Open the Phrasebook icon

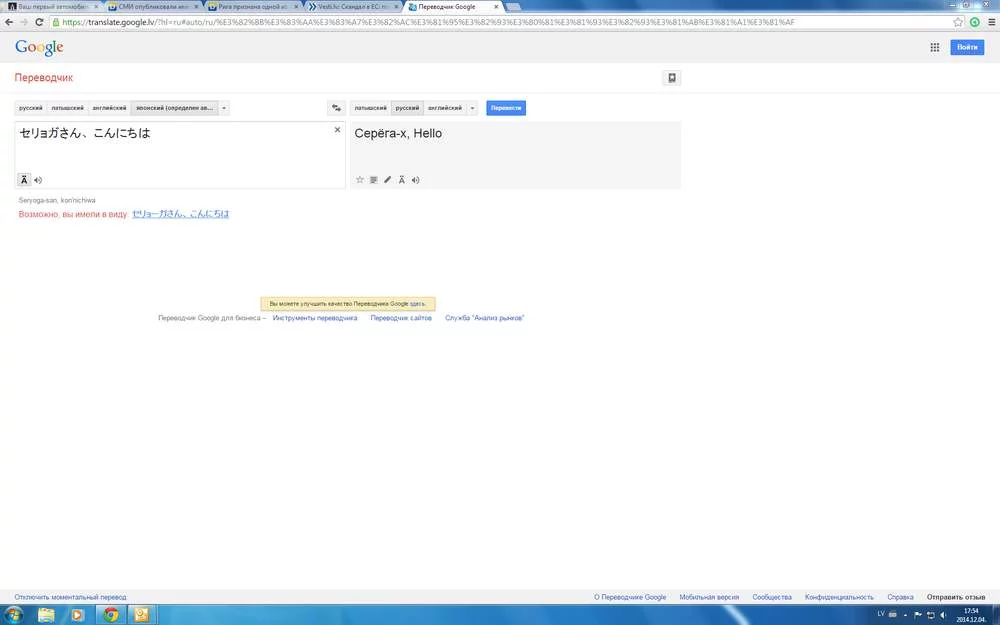pyautogui.click(x=672, y=78)
